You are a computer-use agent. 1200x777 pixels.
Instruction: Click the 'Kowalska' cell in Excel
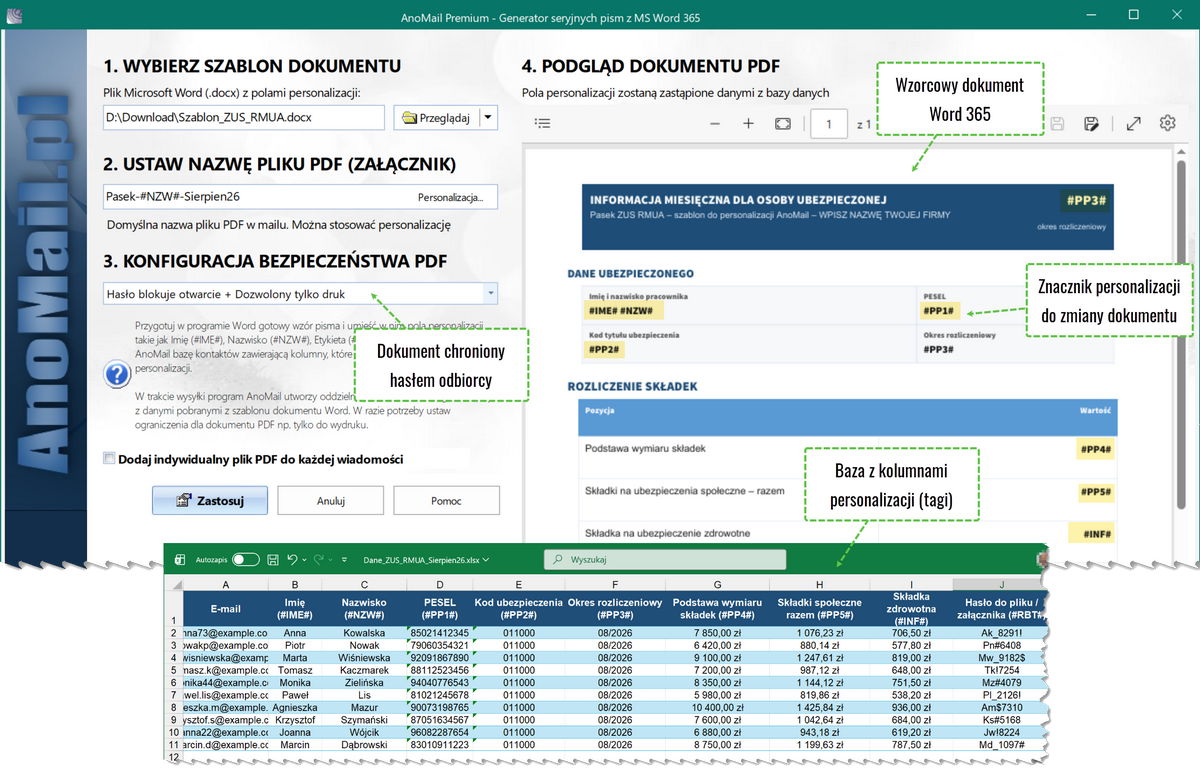pyautogui.click(x=365, y=633)
